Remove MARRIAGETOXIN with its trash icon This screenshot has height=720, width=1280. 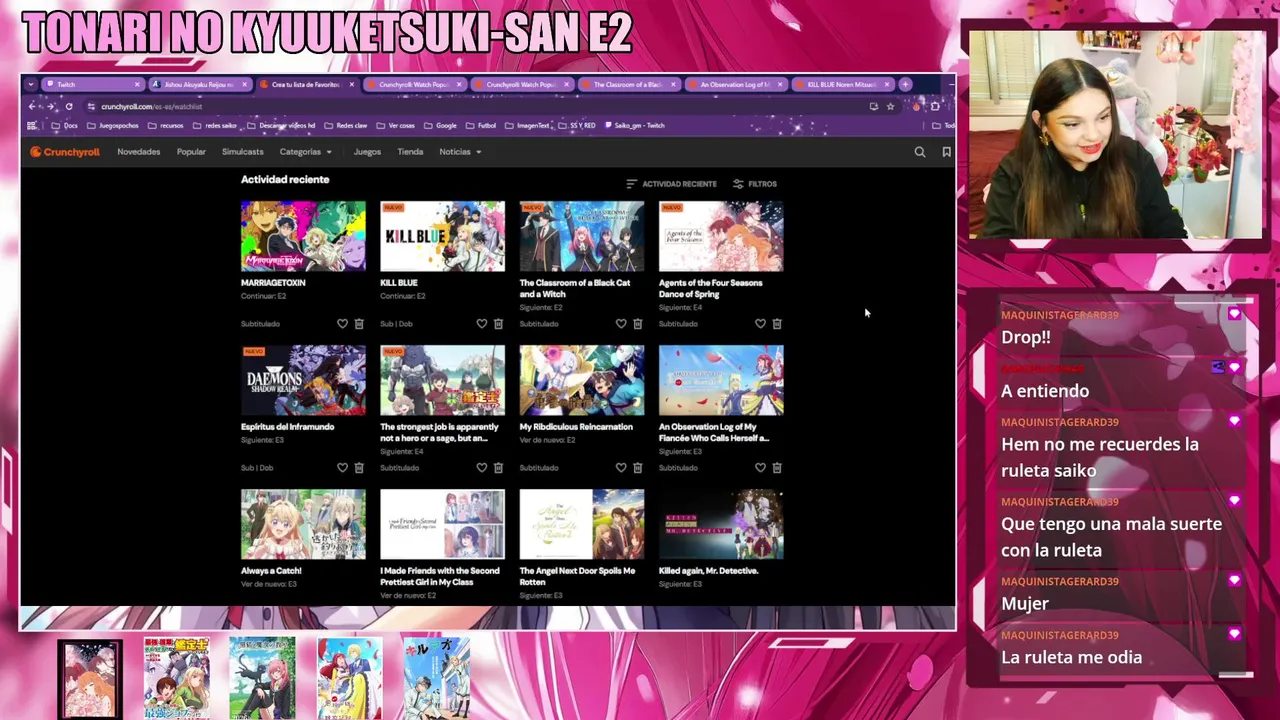[359, 324]
